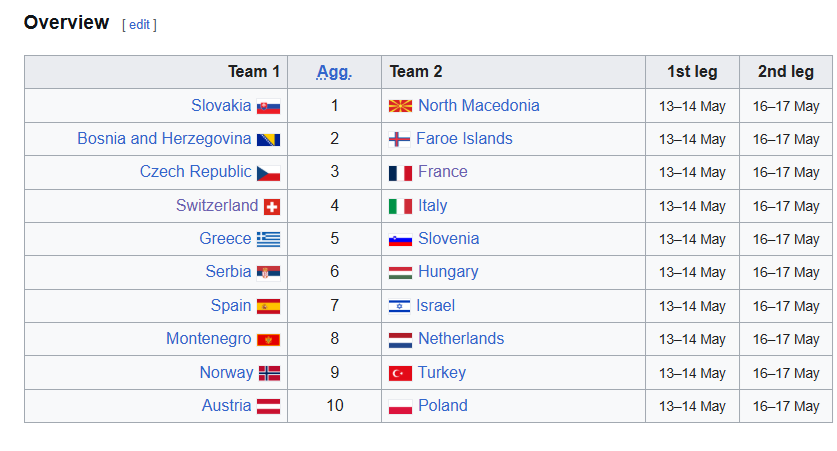837x451 pixels.
Task: Click the Slovakia flag icon
Action: (x=268, y=106)
